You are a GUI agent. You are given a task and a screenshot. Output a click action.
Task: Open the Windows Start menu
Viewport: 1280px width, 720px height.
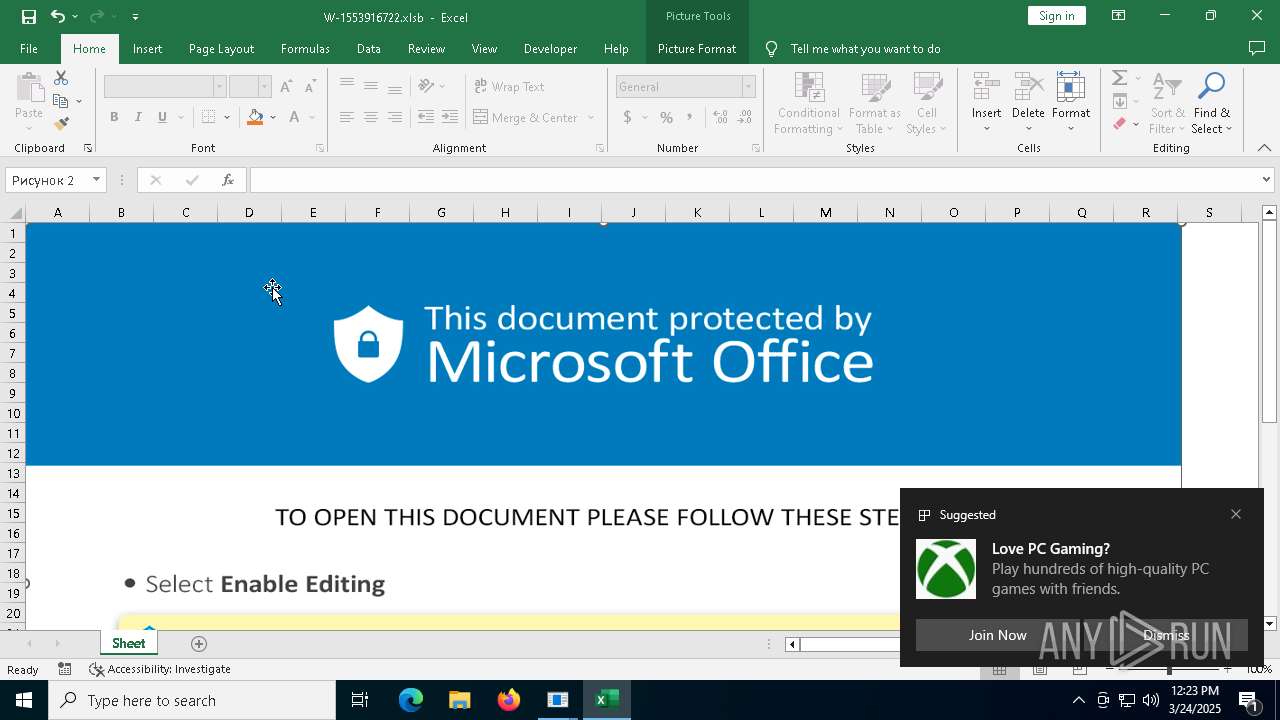point(24,700)
